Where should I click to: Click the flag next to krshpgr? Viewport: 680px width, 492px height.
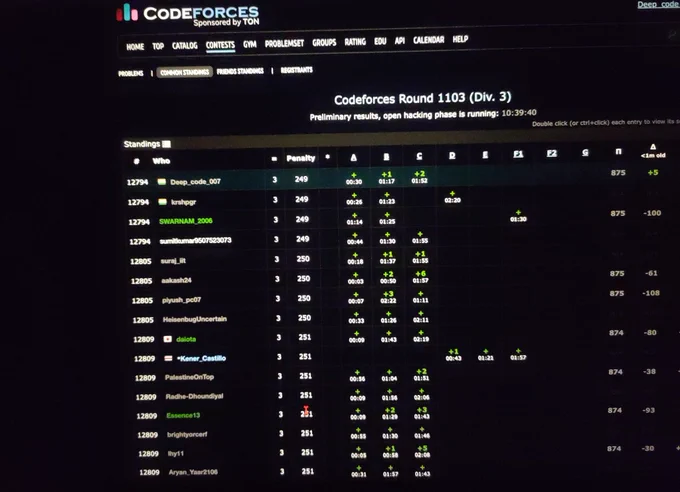click(x=163, y=202)
